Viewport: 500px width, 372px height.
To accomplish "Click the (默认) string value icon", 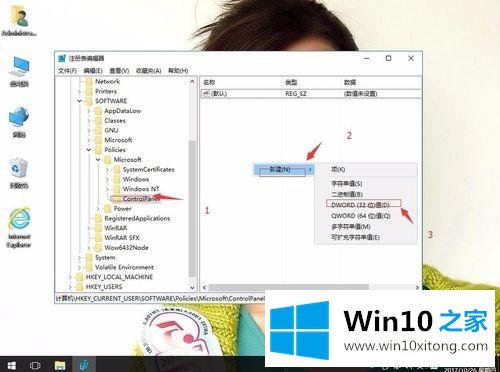I will pos(206,94).
